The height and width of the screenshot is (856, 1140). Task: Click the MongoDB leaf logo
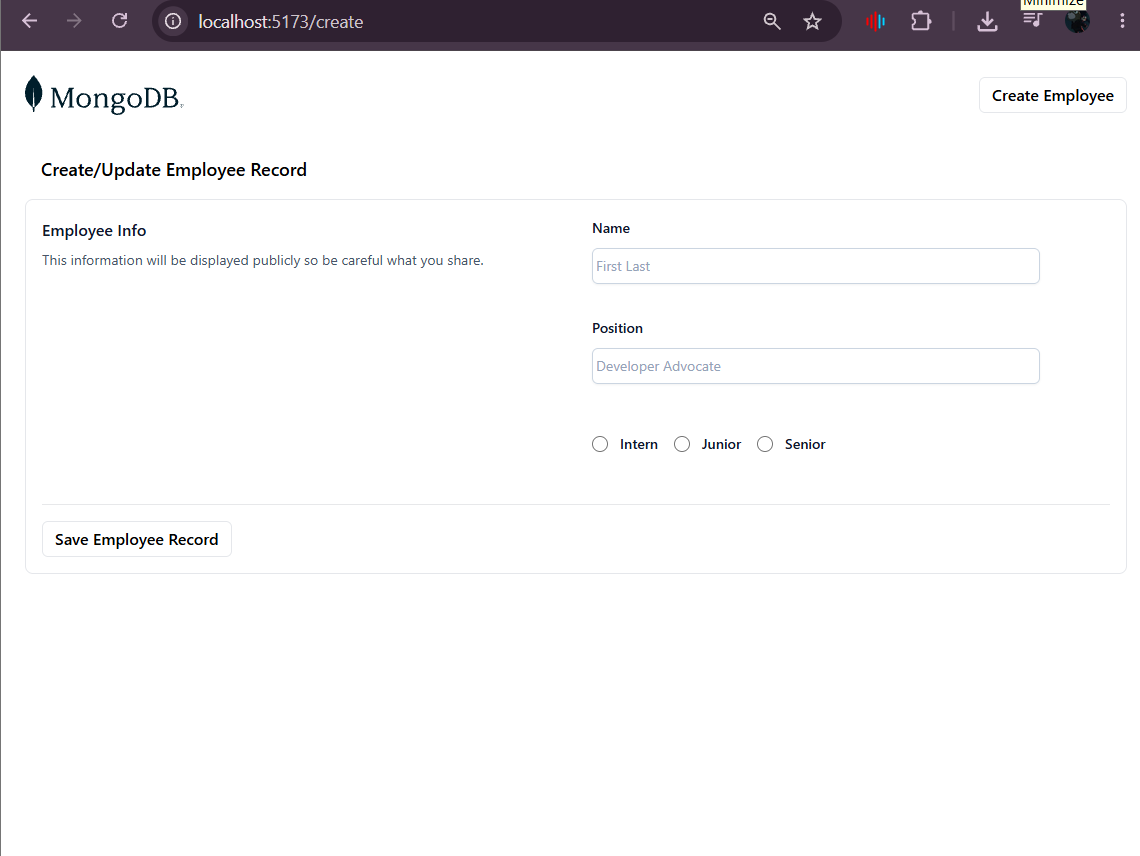pos(33,94)
